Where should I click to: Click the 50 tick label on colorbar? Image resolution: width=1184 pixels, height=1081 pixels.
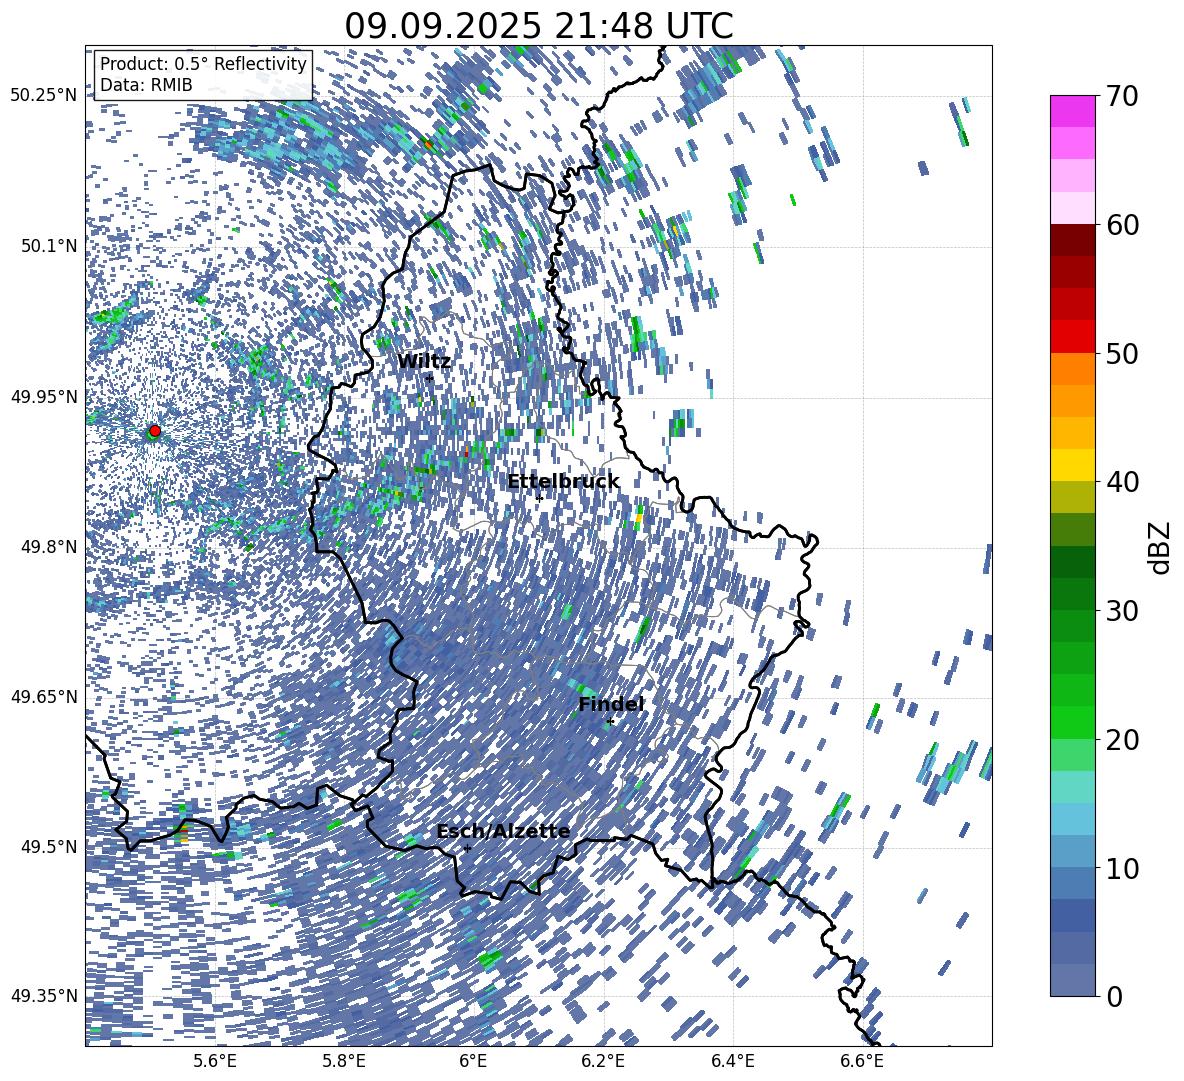(x=1123, y=353)
